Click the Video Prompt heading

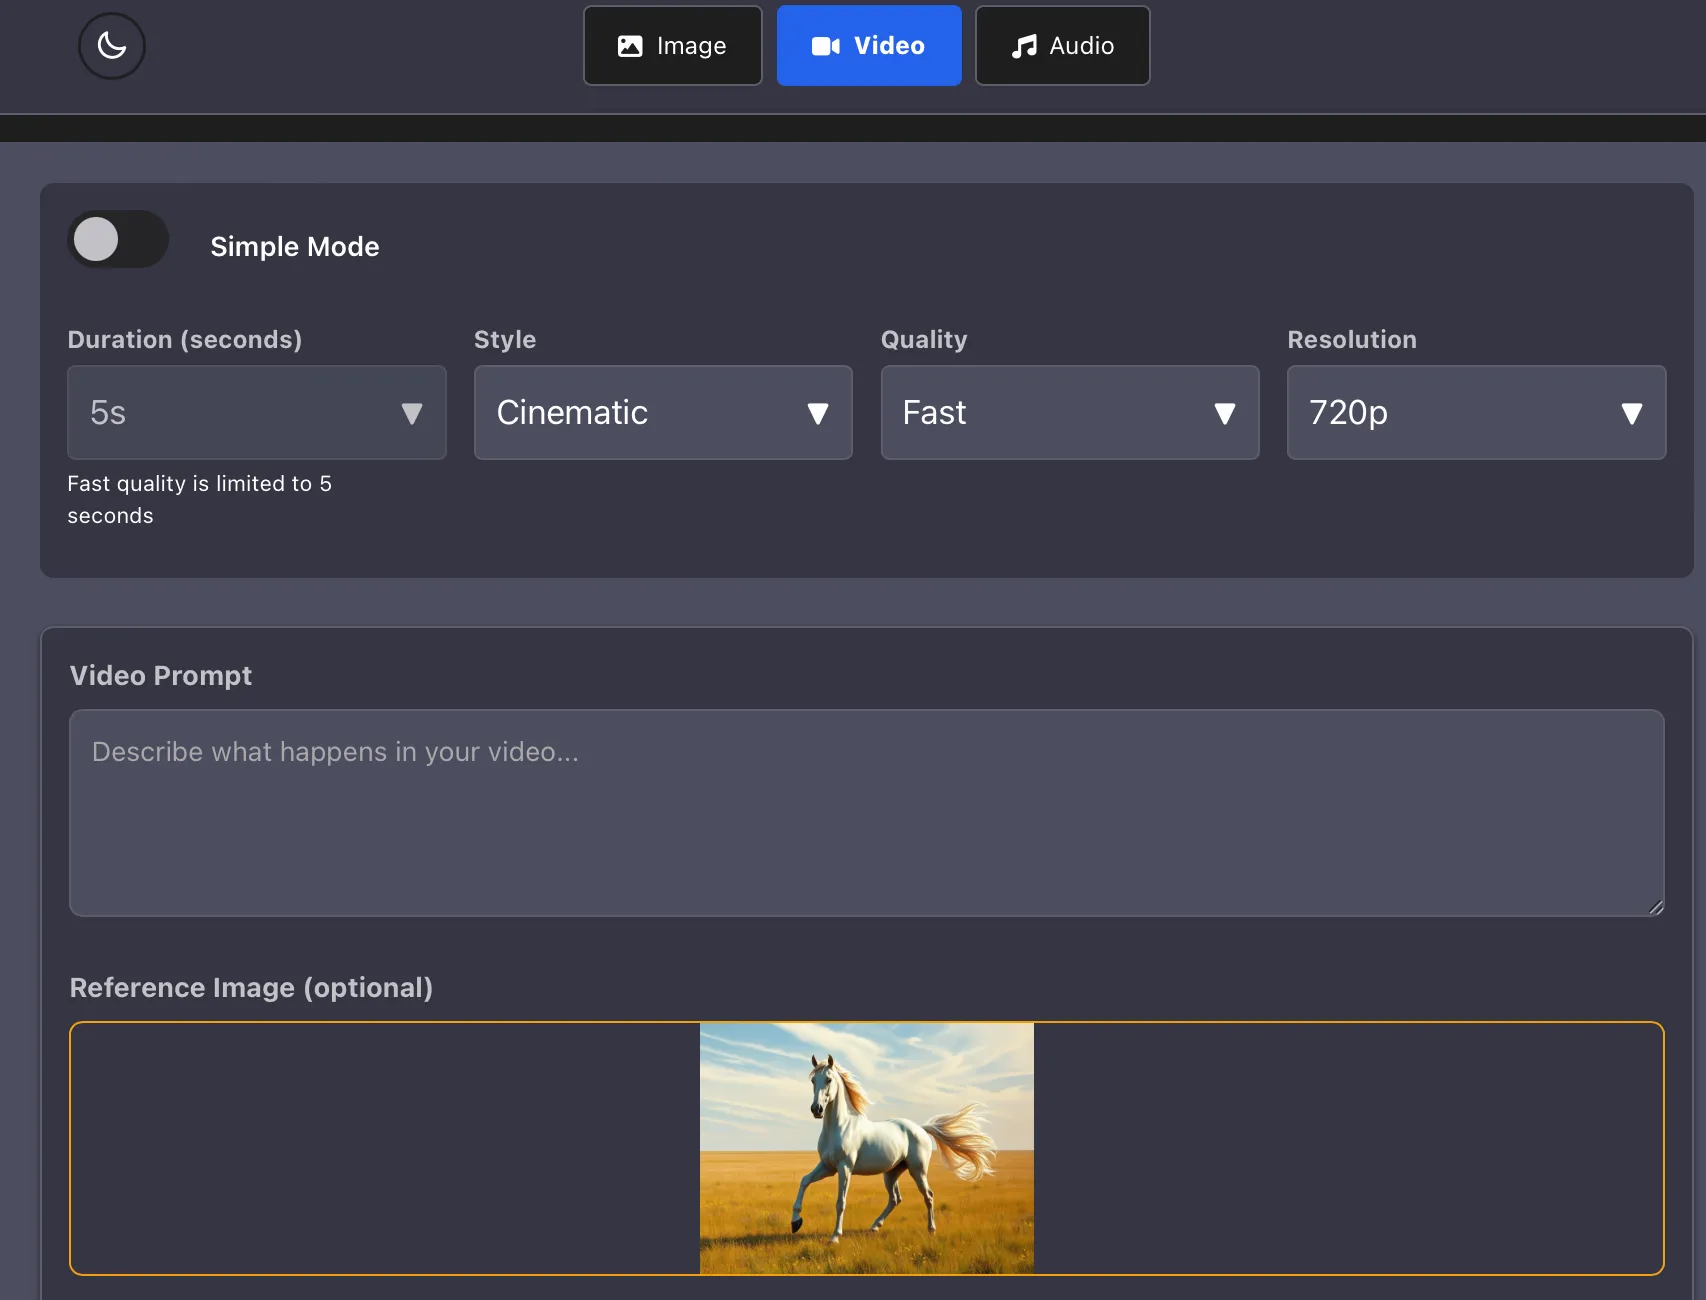coord(161,676)
